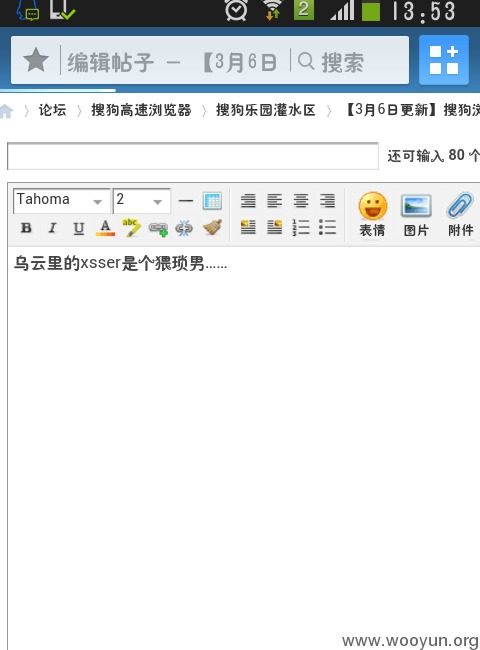480x650 pixels.
Task: Open the 论坛 breadcrumb link
Action: pyautogui.click(x=53, y=110)
